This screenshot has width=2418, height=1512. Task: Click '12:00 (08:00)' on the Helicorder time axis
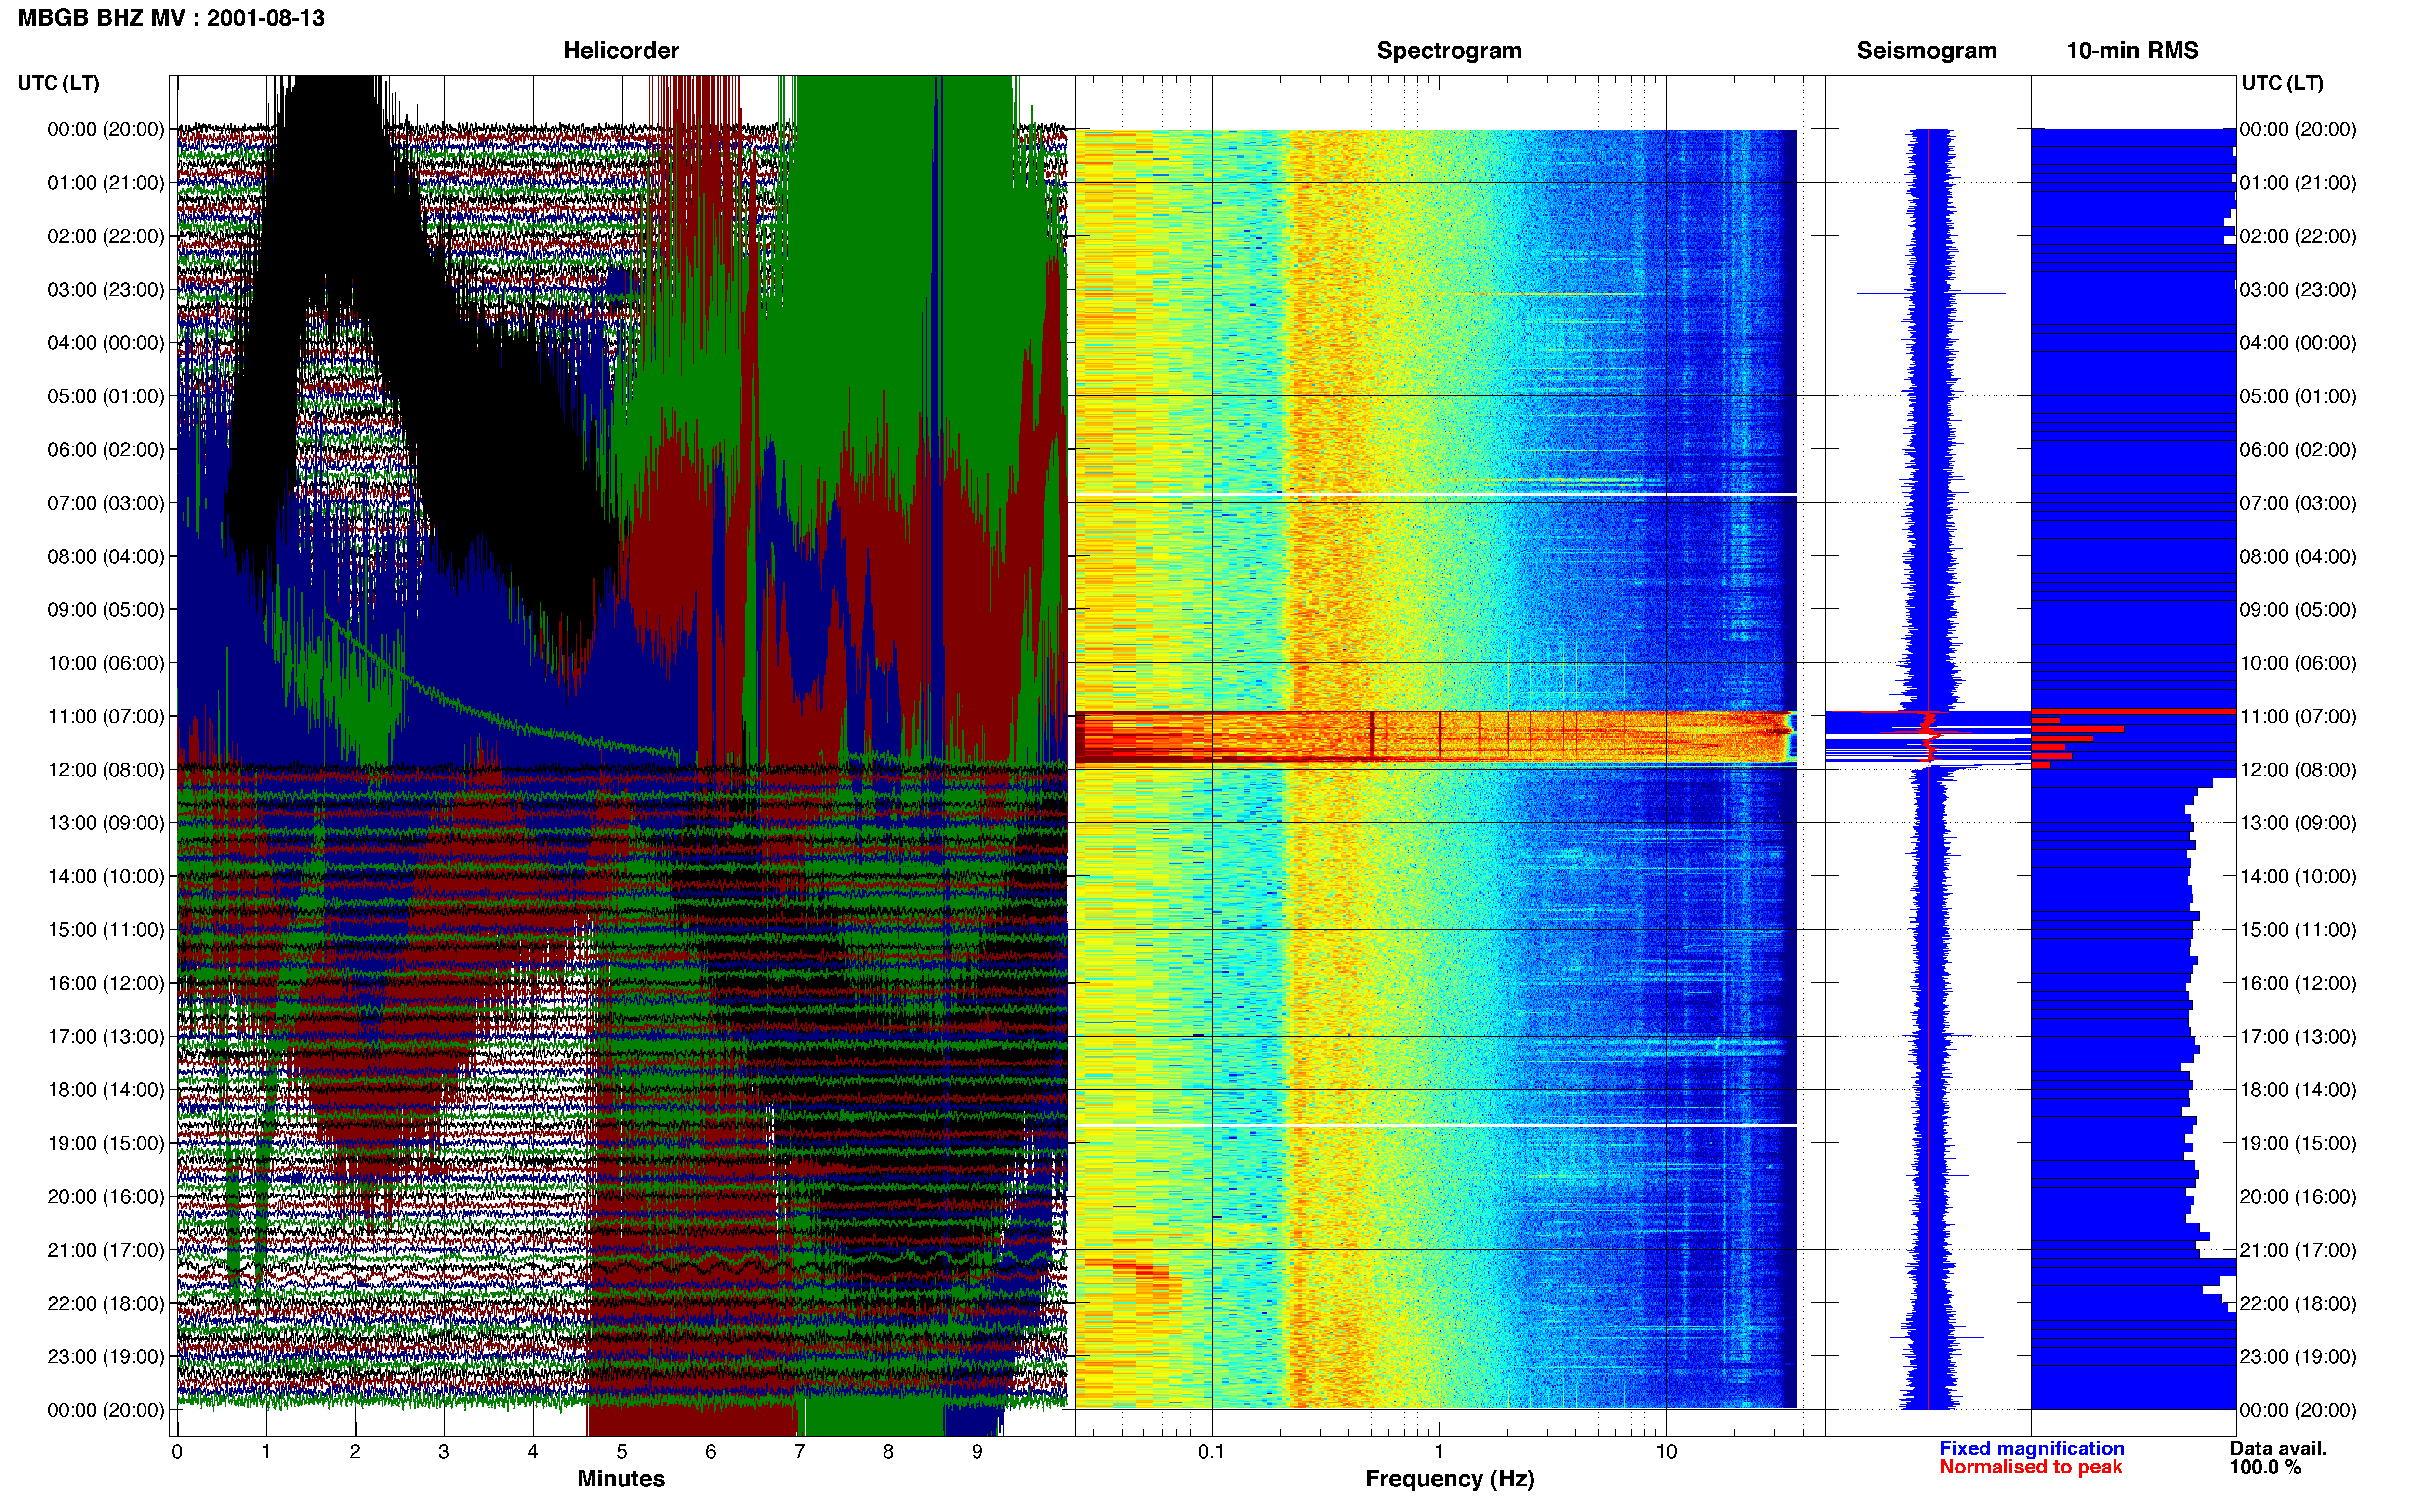[106, 770]
